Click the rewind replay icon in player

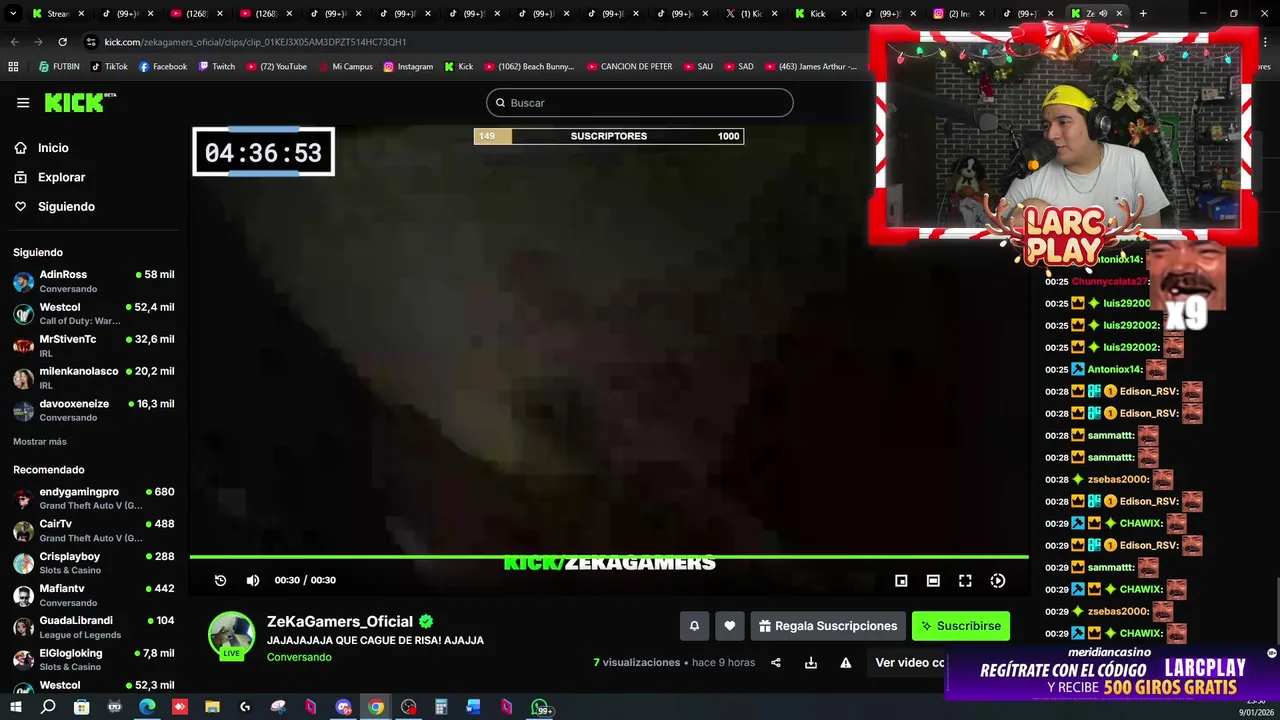(x=221, y=580)
